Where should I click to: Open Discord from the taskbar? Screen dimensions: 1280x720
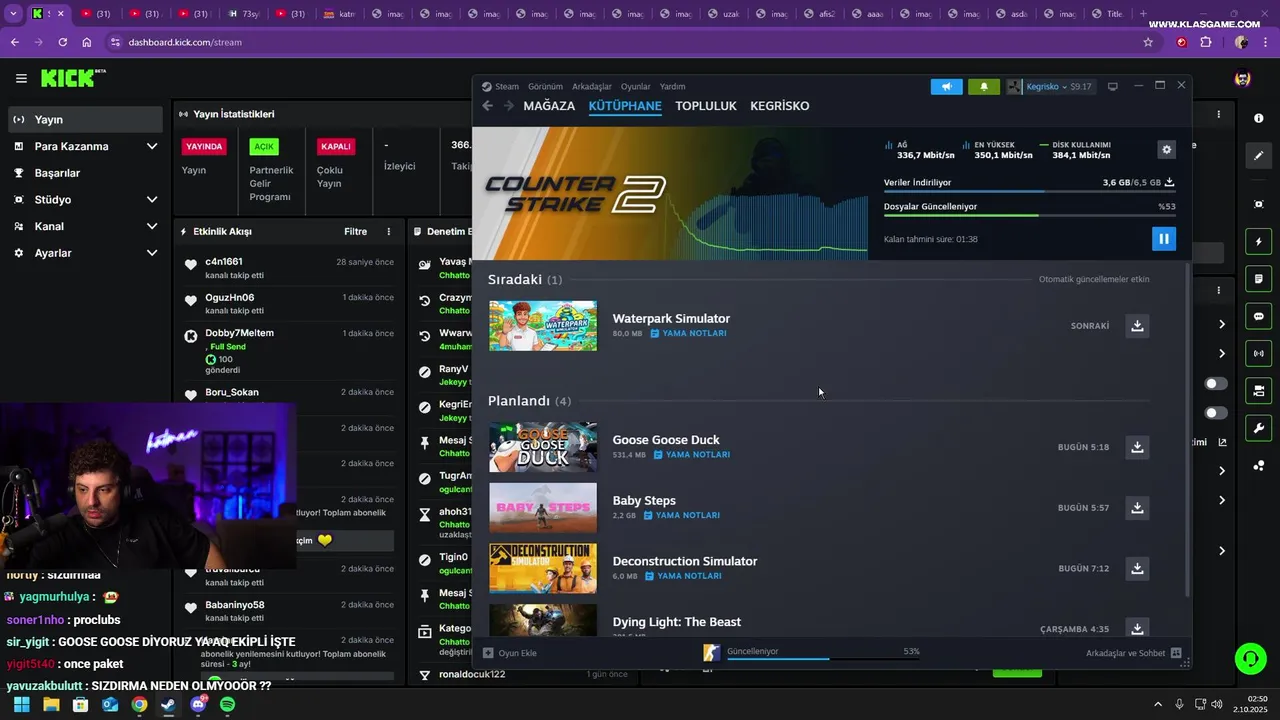[198, 705]
